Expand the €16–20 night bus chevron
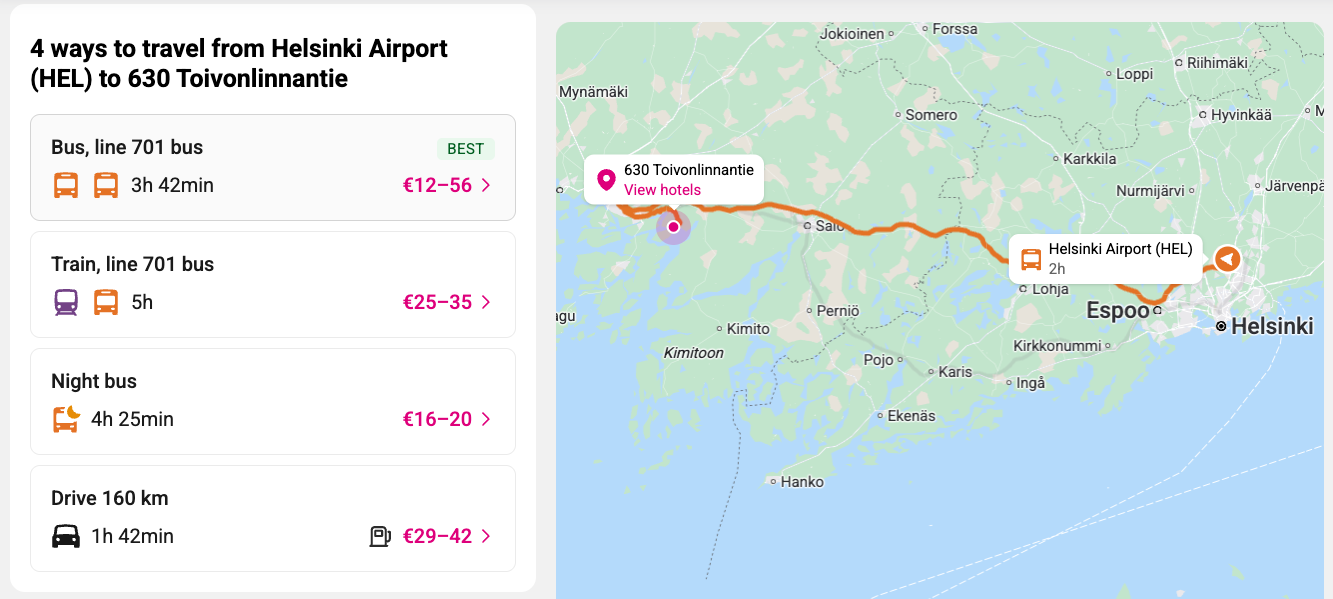1333x599 pixels. tap(486, 419)
